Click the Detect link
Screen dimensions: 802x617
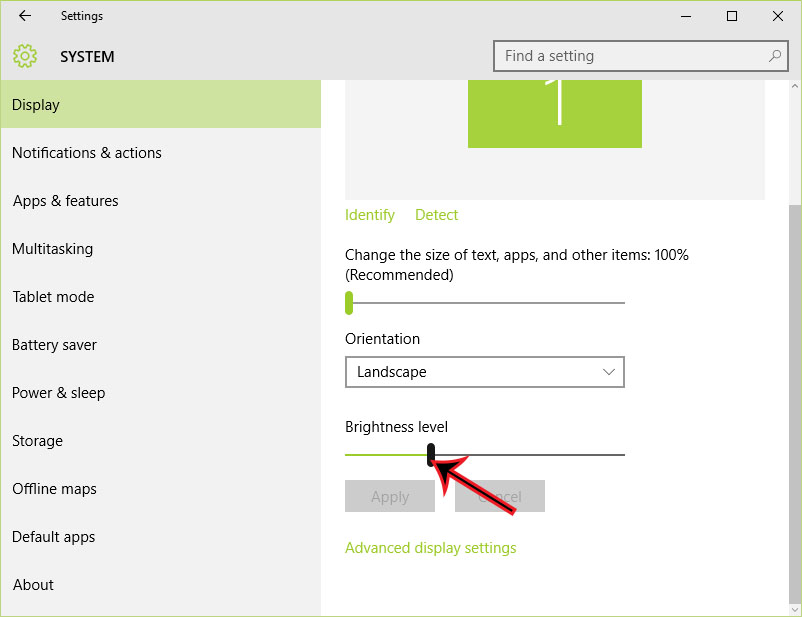(x=436, y=214)
